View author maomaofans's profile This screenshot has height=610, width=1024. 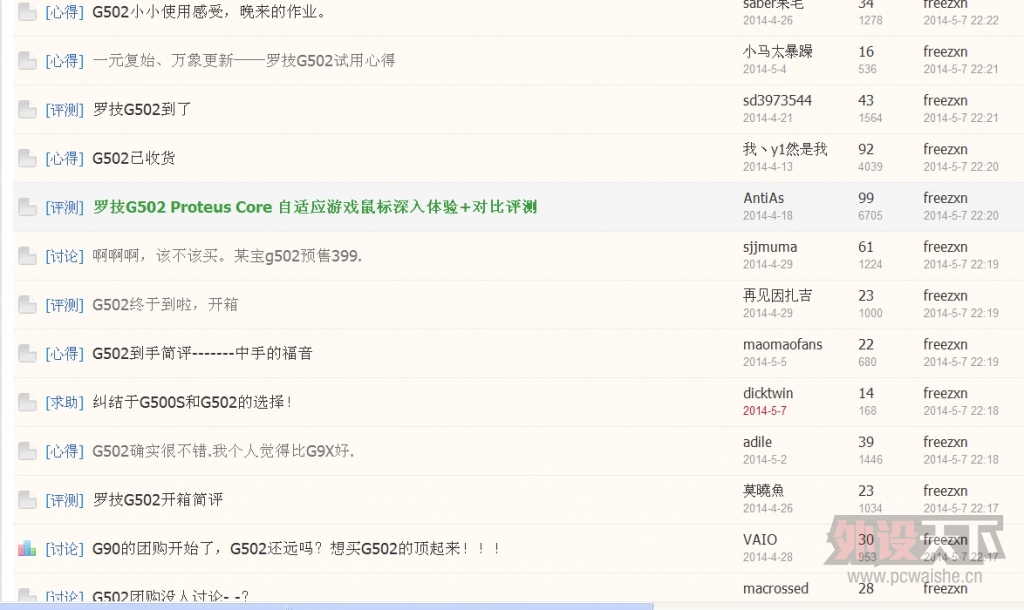click(x=782, y=344)
